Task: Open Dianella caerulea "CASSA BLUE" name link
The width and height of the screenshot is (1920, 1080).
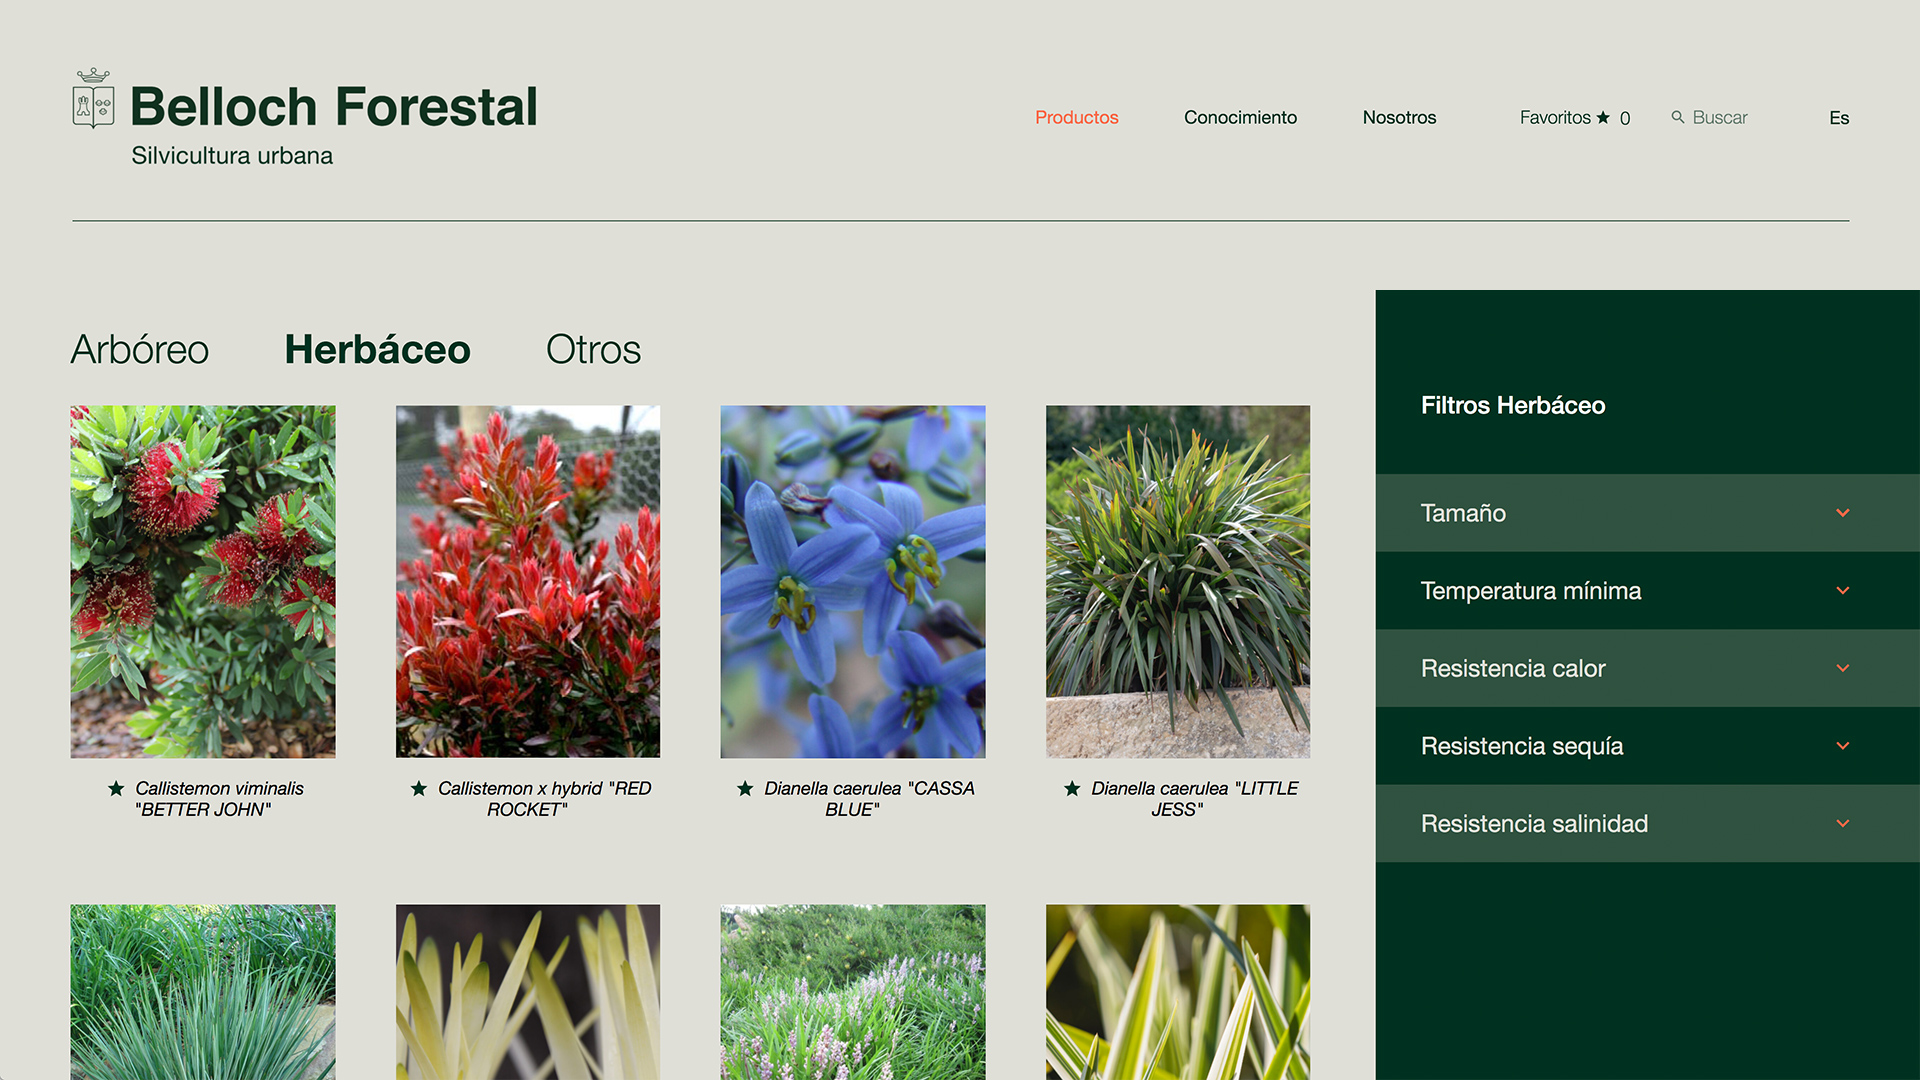Action: [869, 799]
